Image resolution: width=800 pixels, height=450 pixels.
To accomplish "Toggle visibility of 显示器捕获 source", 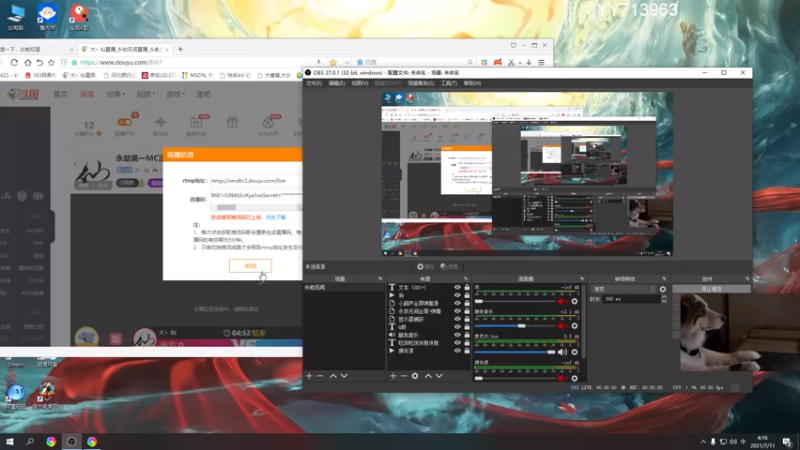I will click(x=457, y=319).
